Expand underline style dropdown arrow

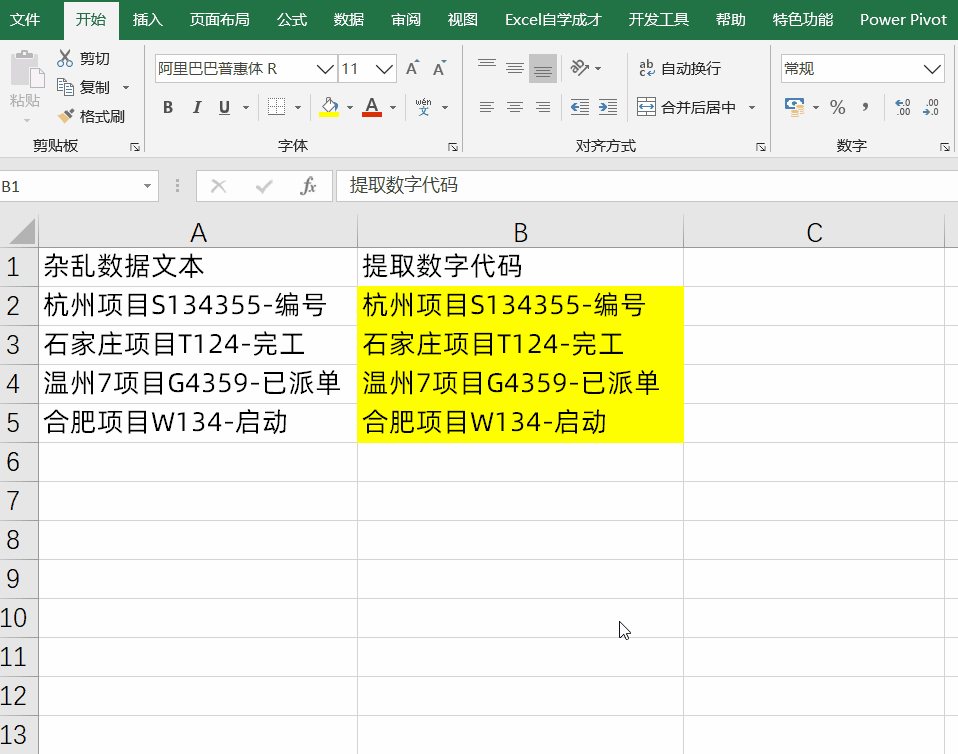coord(246,108)
